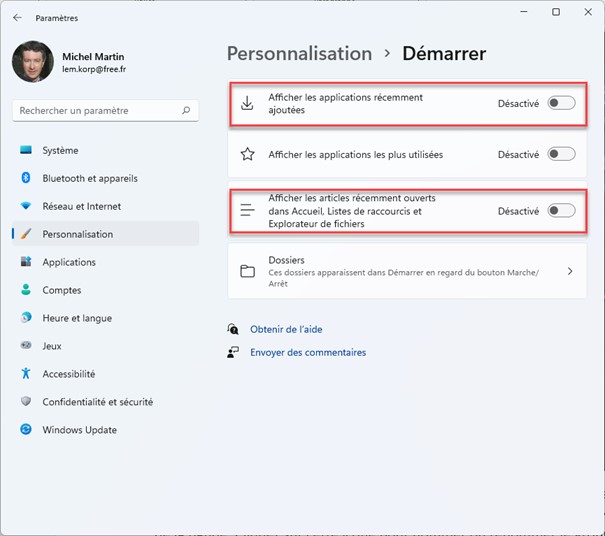Image resolution: width=605 pixels, height=536 pixels.
Task: Enable the recently added applications toggle
Action: click(561, 103)
